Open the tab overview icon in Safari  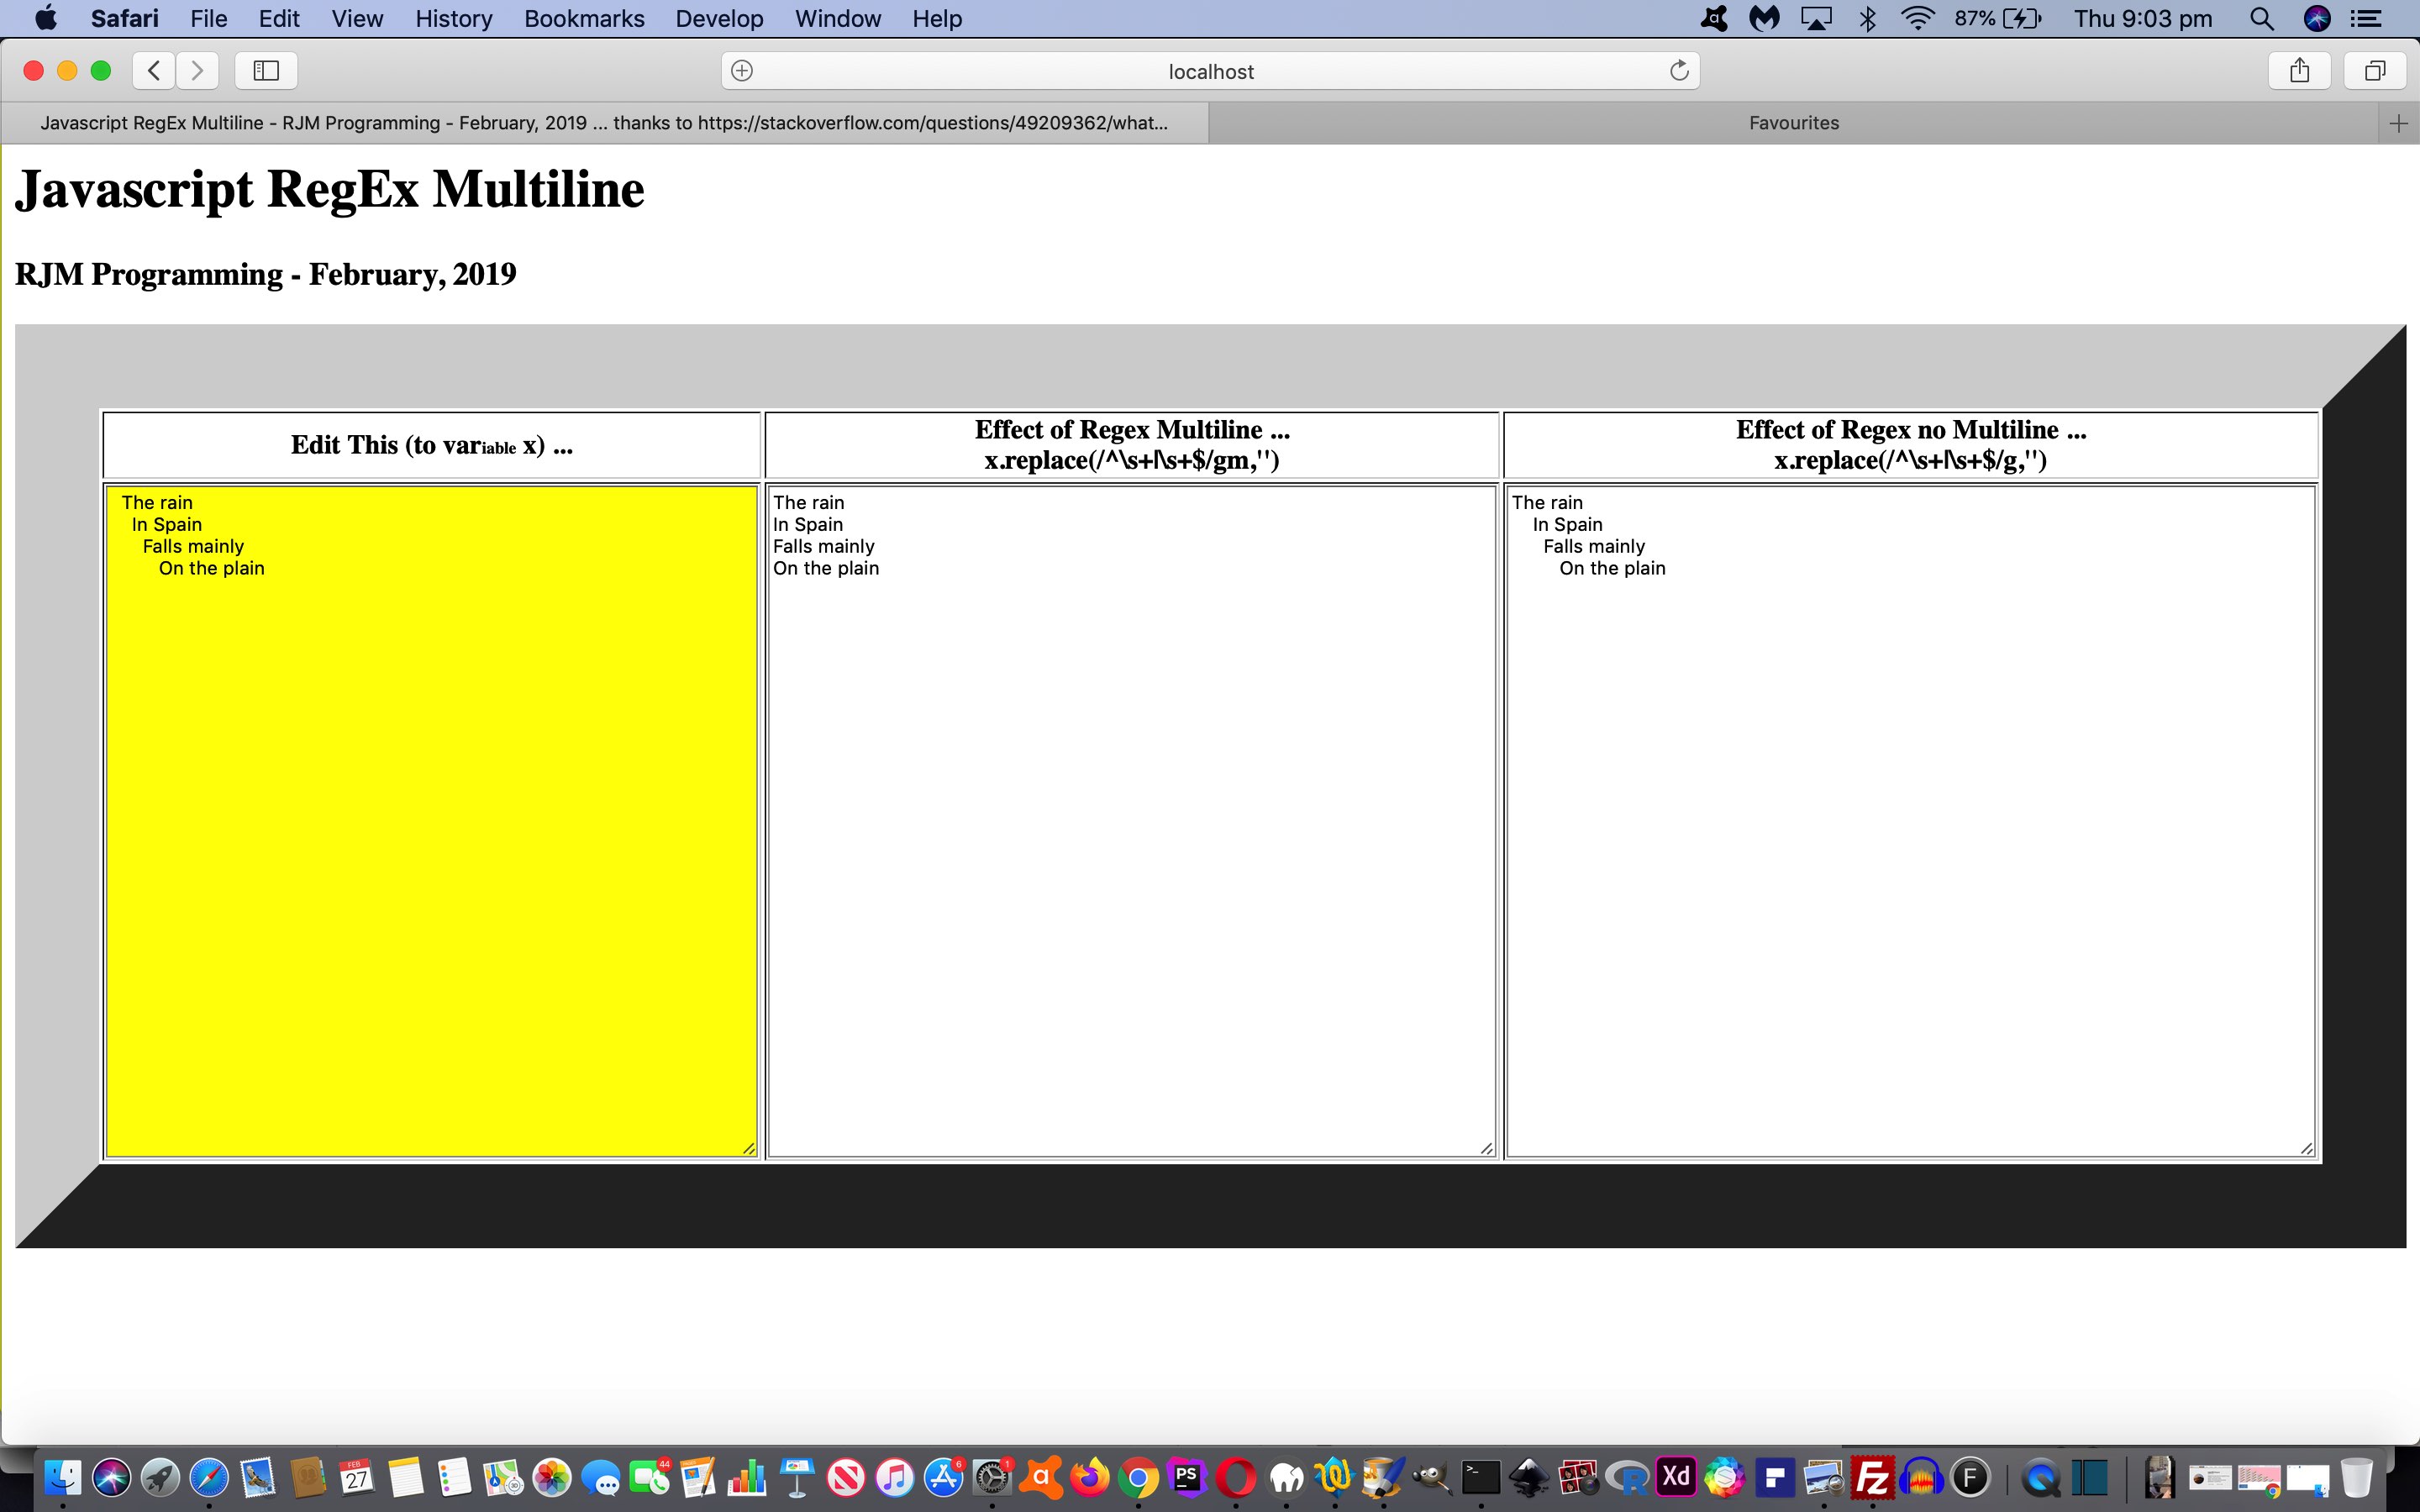pyautogui.click(x=2374, y=70)
